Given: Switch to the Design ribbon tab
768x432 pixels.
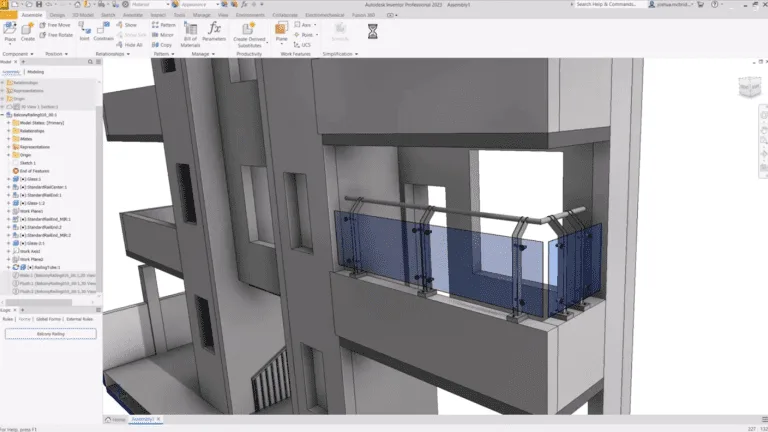Looking at the screenshot, I should click(x=56, y=15).
